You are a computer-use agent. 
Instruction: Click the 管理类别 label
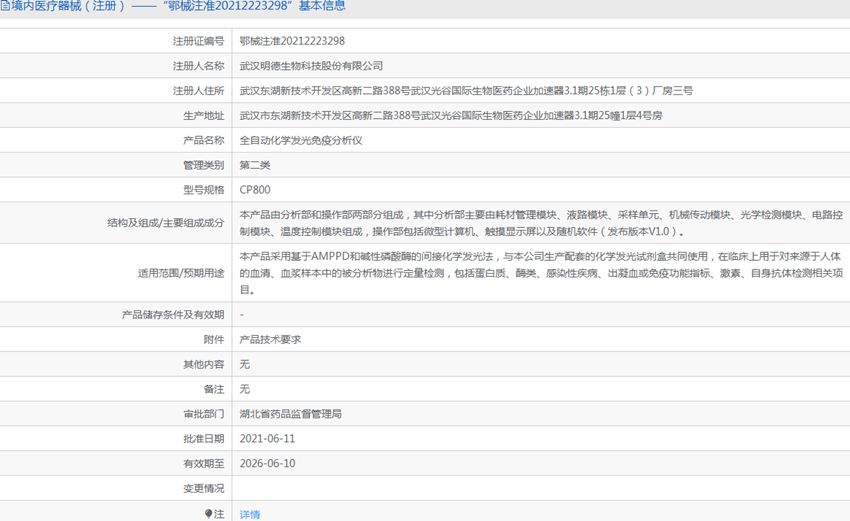[x=204, y=165]
